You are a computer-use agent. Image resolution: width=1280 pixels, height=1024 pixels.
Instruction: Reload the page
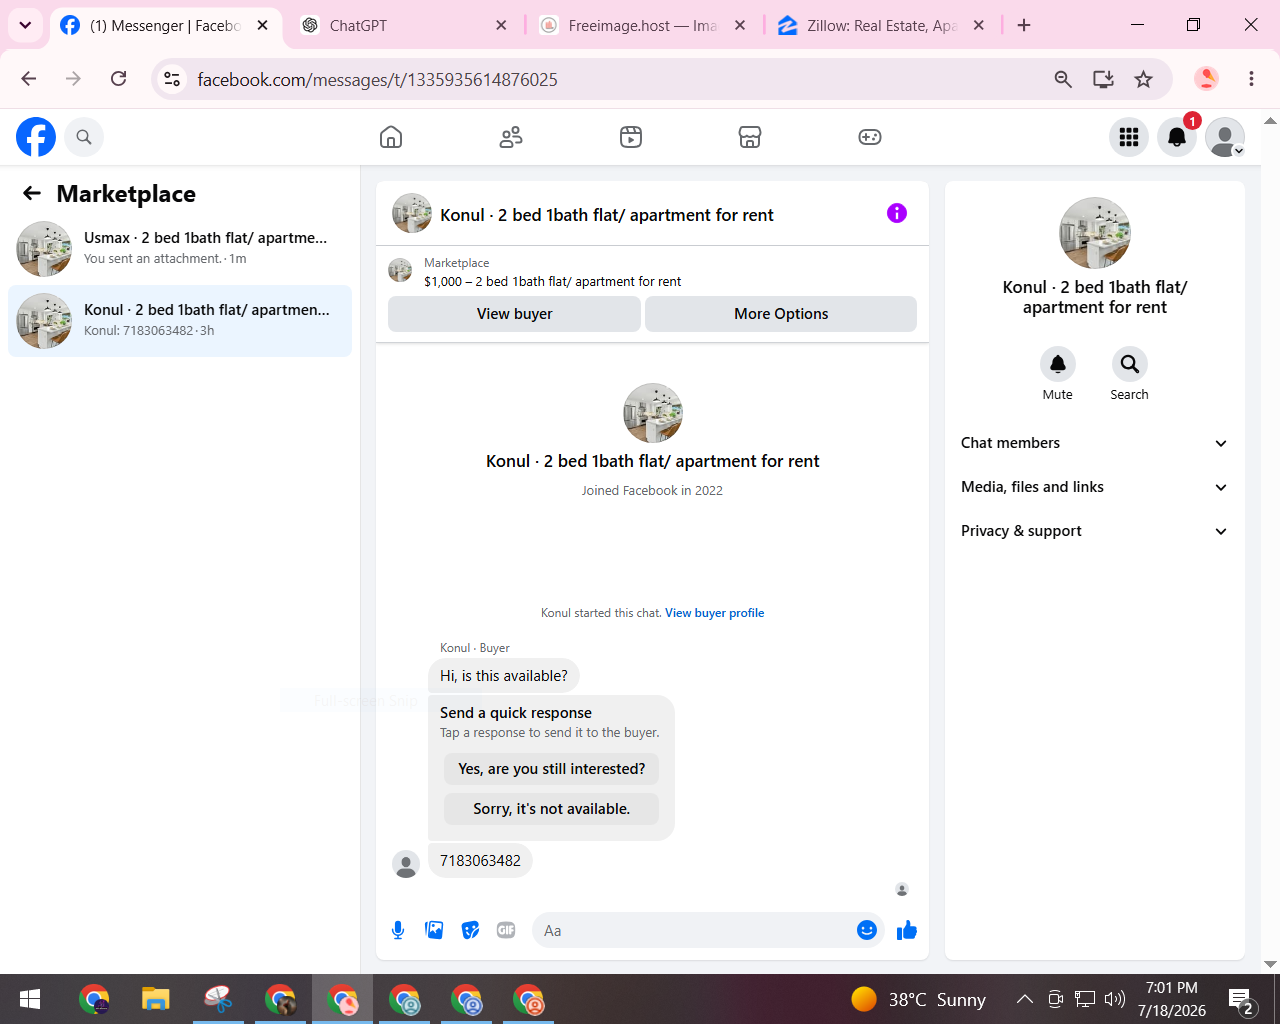click(x=118, y=79)
